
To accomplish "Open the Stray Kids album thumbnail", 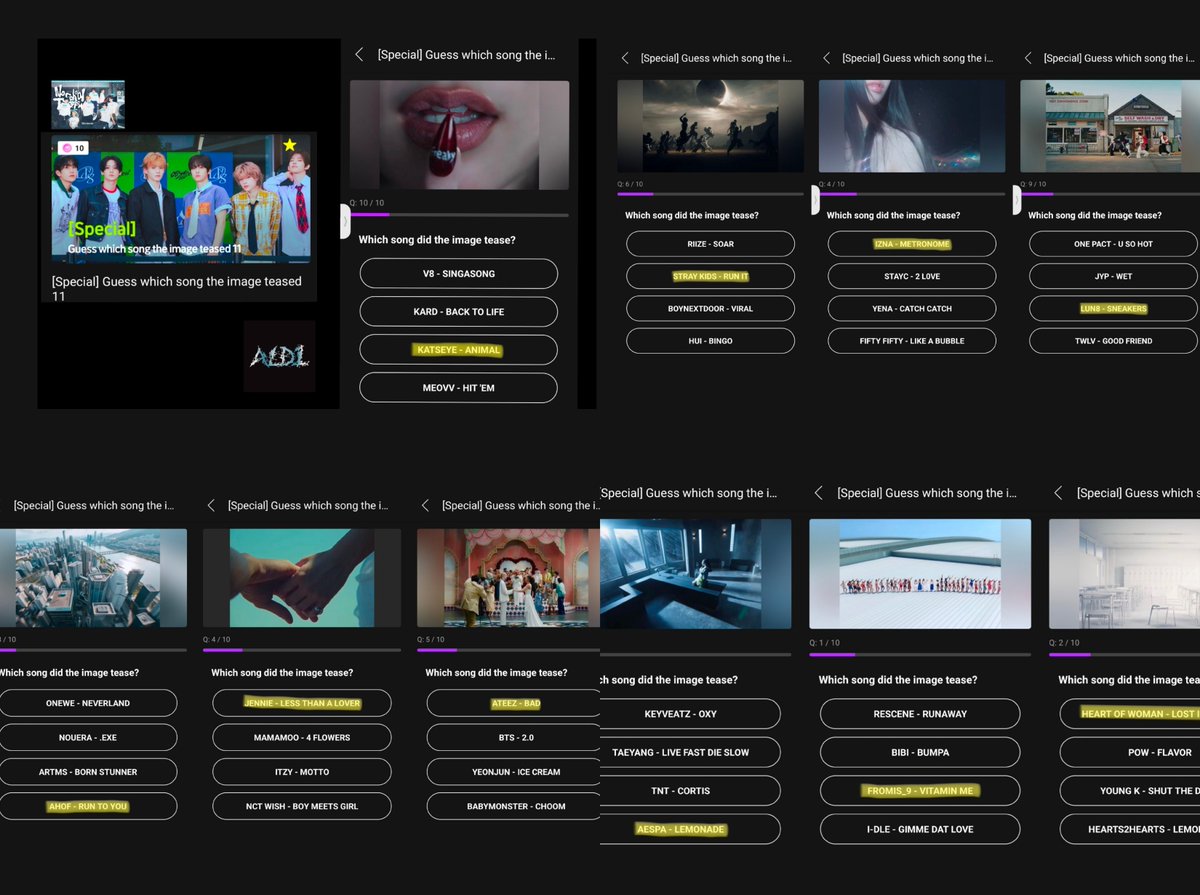I will coord(88,105).
